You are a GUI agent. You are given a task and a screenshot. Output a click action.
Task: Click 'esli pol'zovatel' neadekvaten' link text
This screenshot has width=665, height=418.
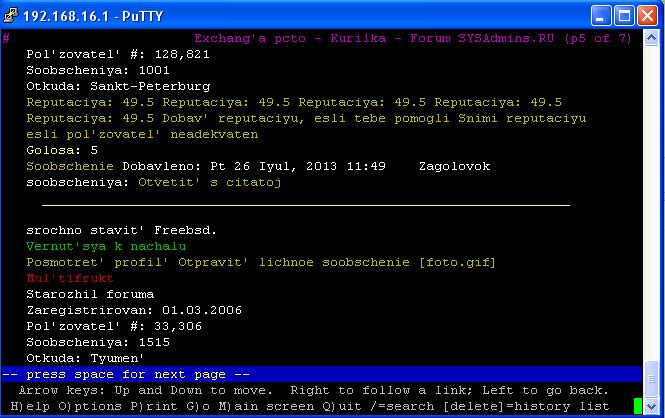pyautogui.click(x=142, y=134)
